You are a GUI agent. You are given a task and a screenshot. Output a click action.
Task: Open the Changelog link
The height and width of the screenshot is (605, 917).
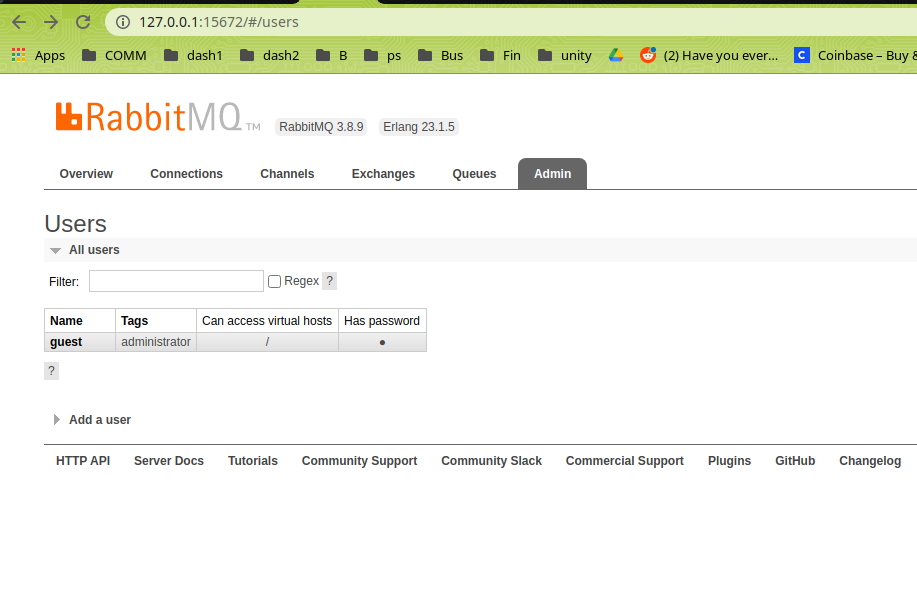point(870,461)
